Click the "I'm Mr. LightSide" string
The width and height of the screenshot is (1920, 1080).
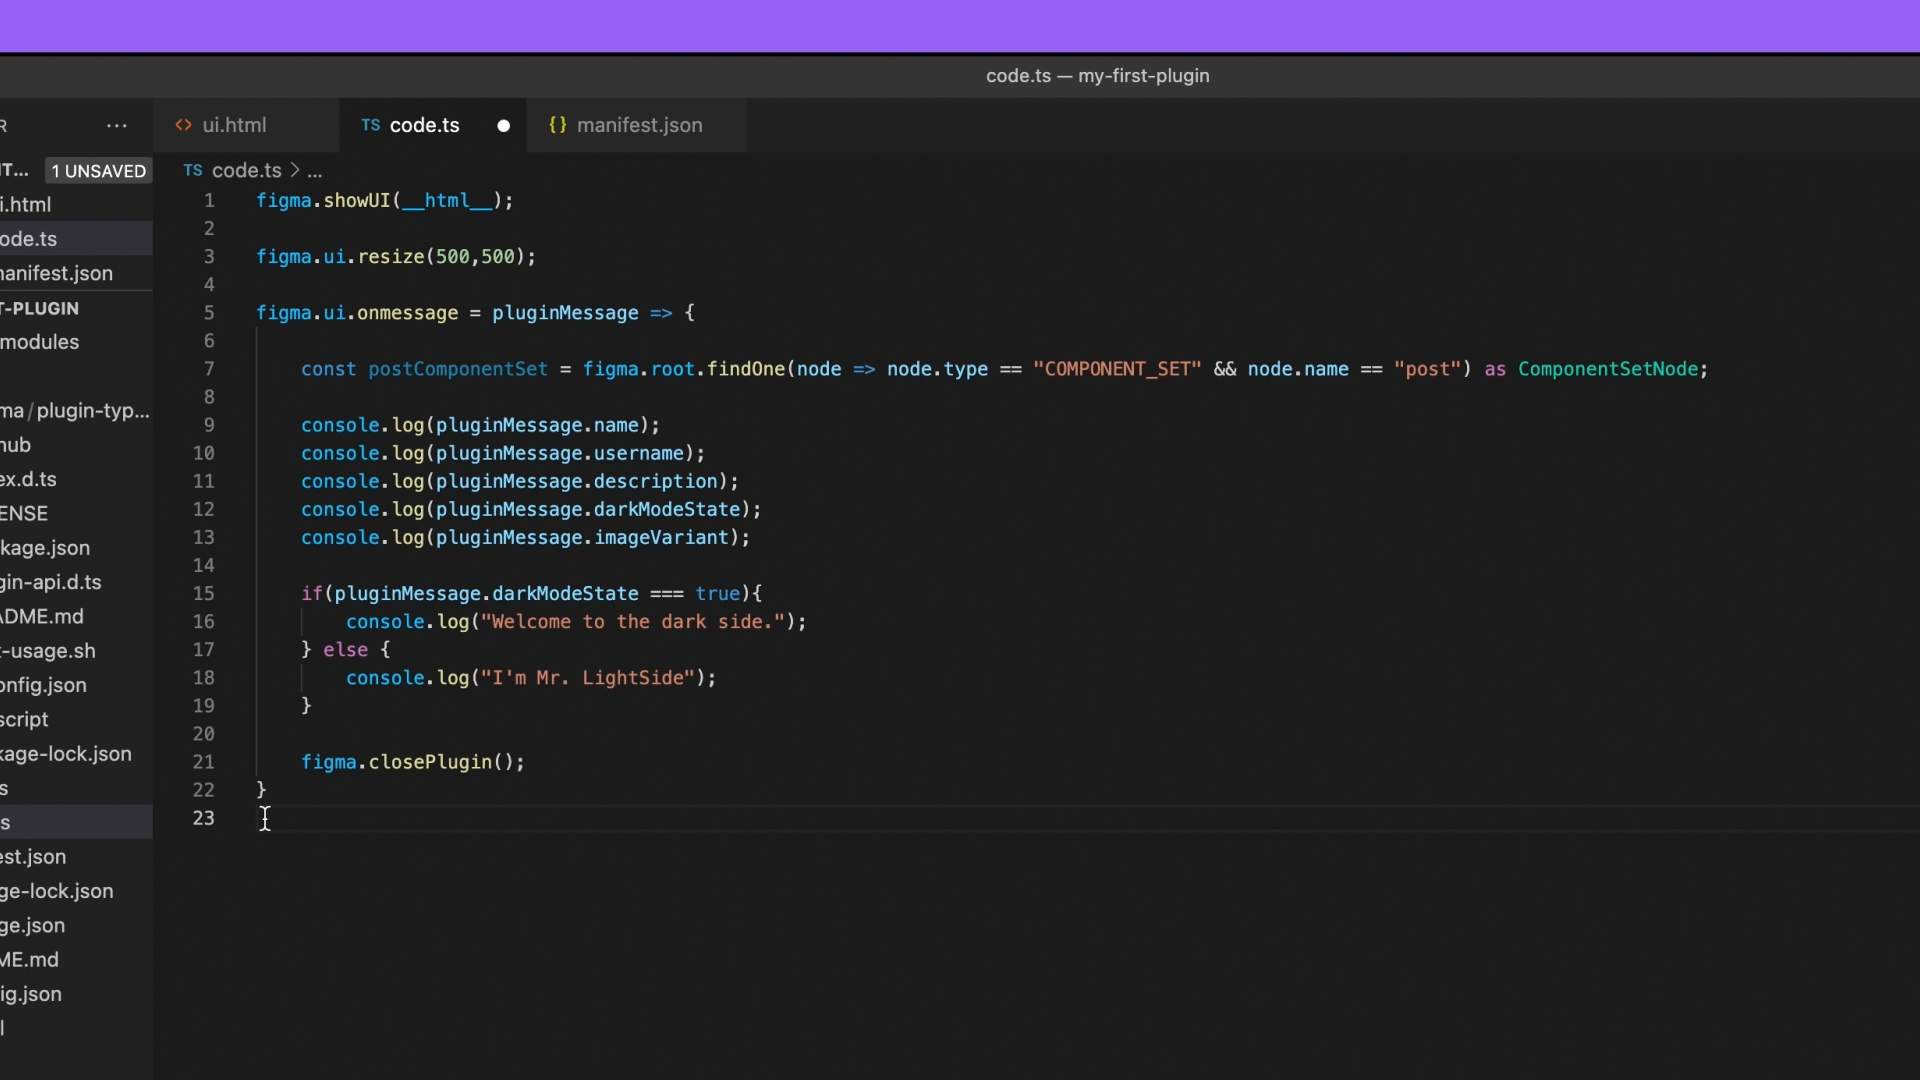pos(588,678)
